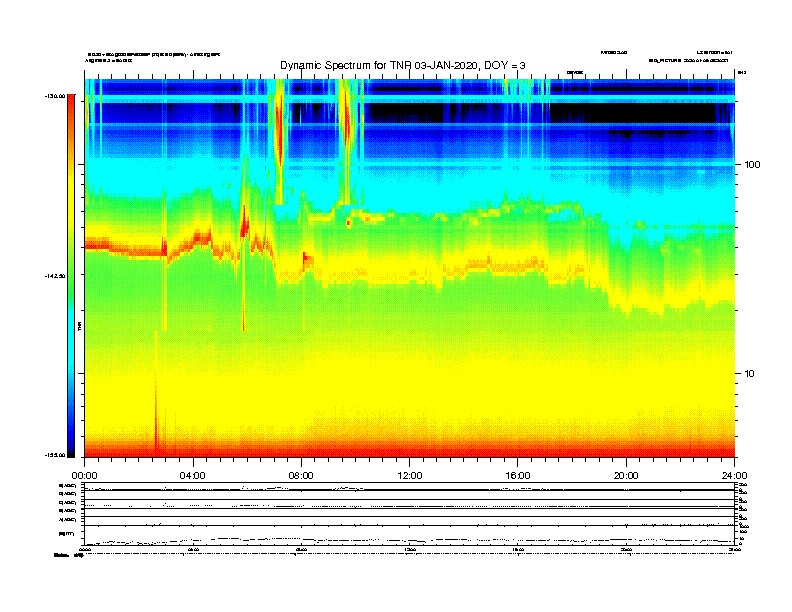Image resolution: width=792 pixels, height=612 pixels.
Task: Click the vertical rainbow color scale bar
Action: click(x=71, y=276)
